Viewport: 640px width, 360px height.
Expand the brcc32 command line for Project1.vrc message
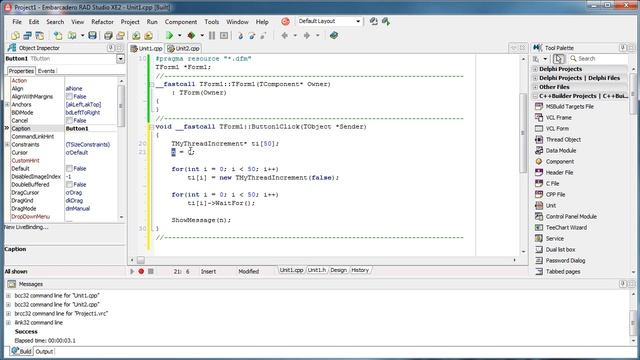coord(9,313)
